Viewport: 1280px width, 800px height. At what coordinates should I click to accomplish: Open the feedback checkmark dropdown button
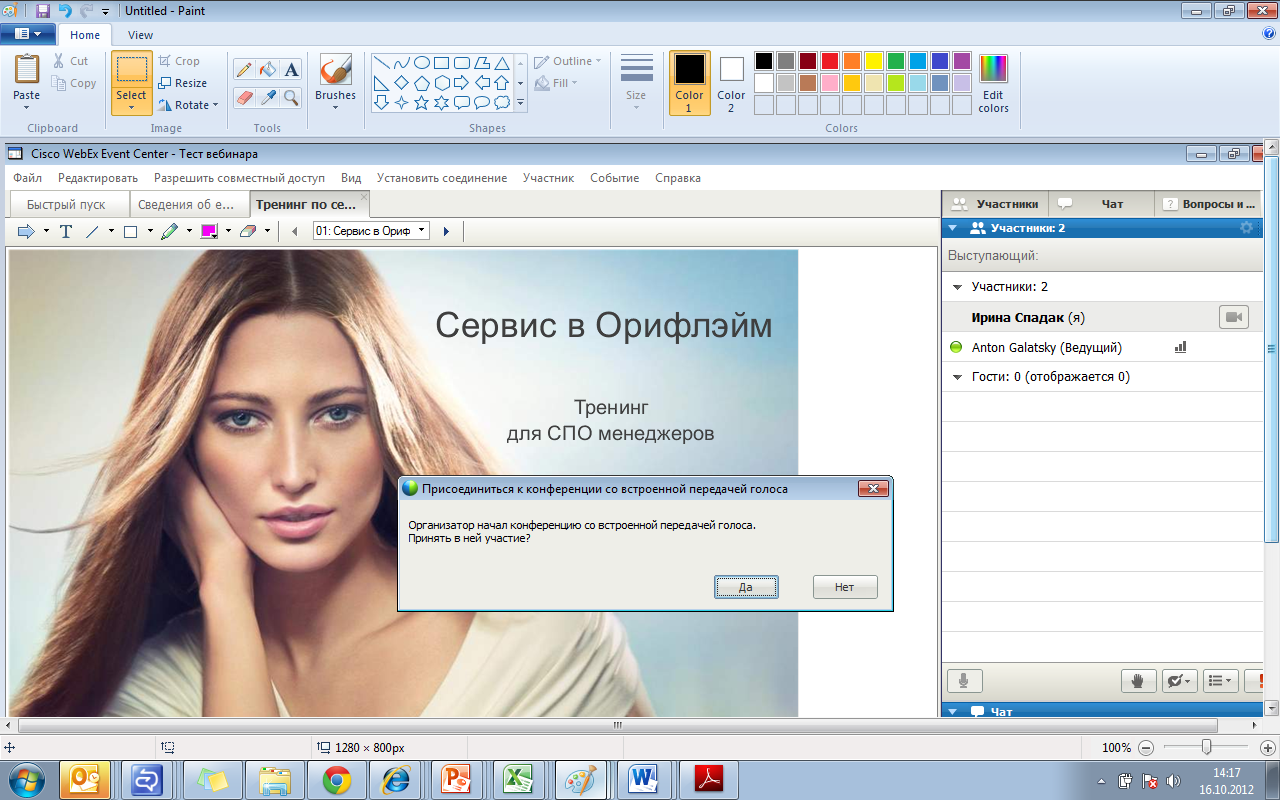coord(1180,681)
